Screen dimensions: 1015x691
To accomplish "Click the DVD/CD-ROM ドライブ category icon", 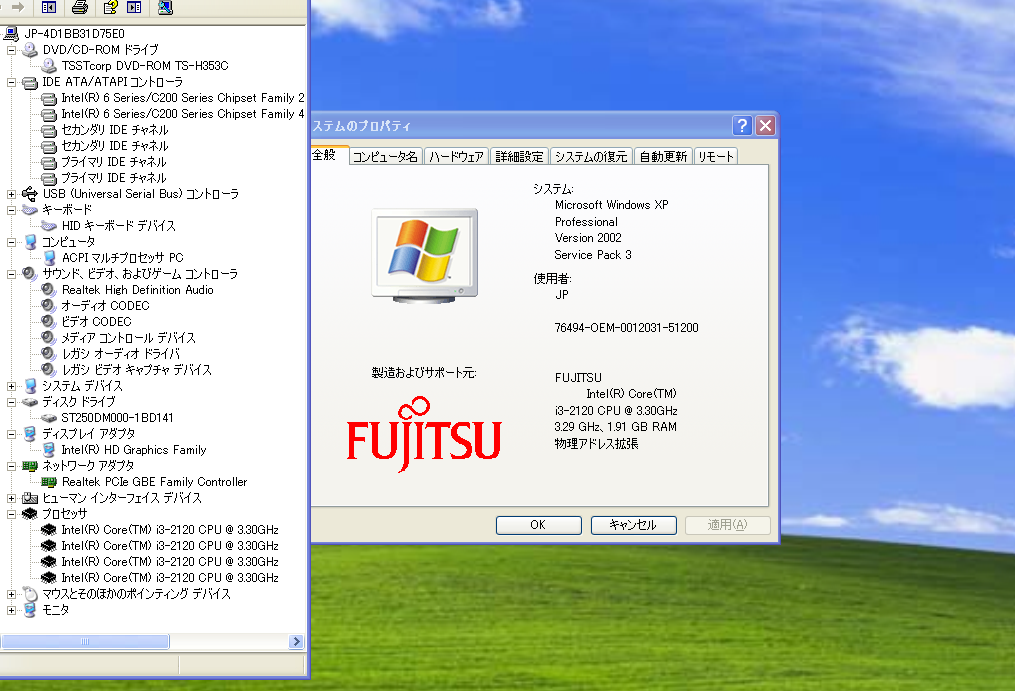I will (x=30, y=49).
